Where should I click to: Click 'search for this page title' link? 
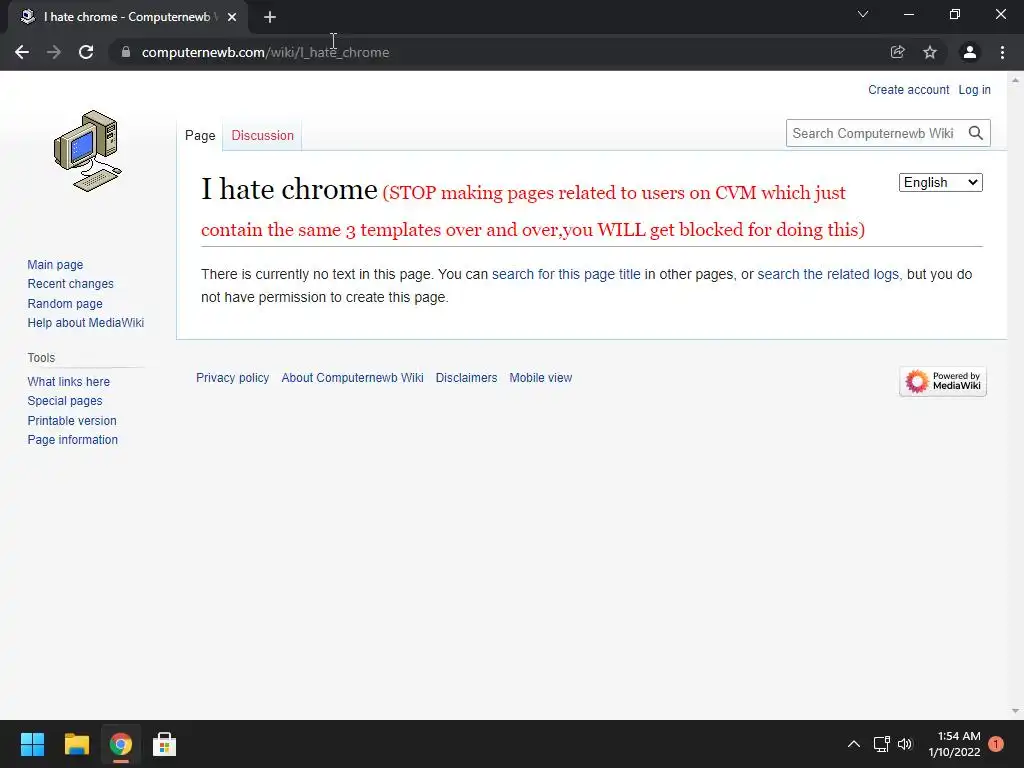pyautogui.click(x=566, y=274)
